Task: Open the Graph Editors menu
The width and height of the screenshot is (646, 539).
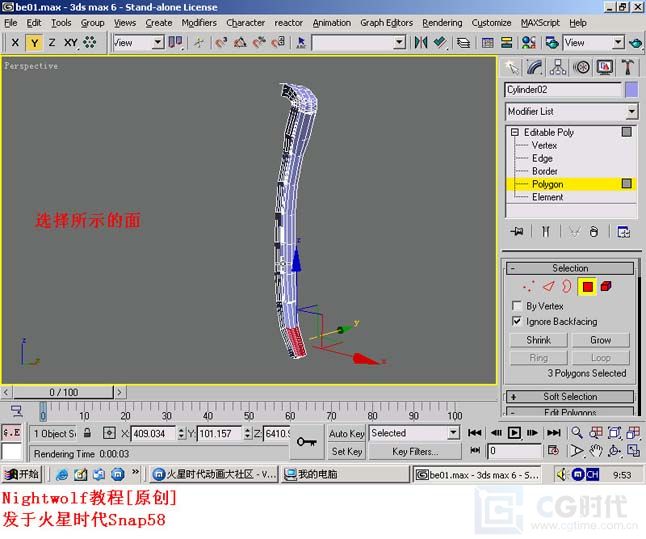Action: (x=386, y=23)
